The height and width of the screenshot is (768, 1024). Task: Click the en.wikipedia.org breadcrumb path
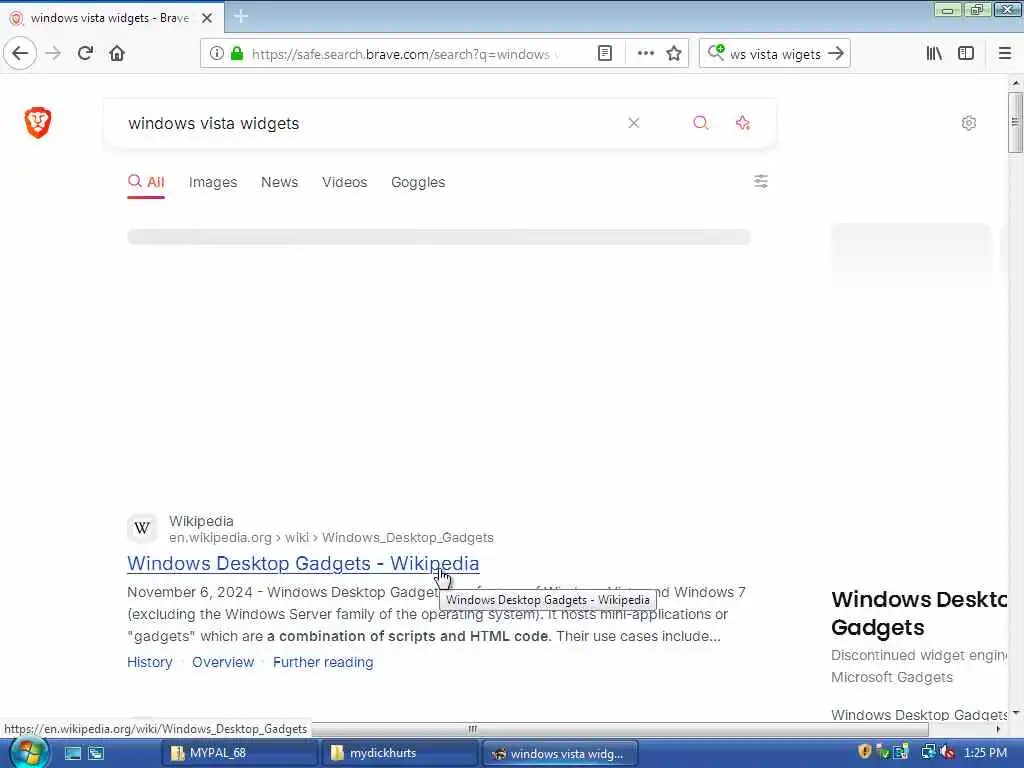click(x=331, y=537)
